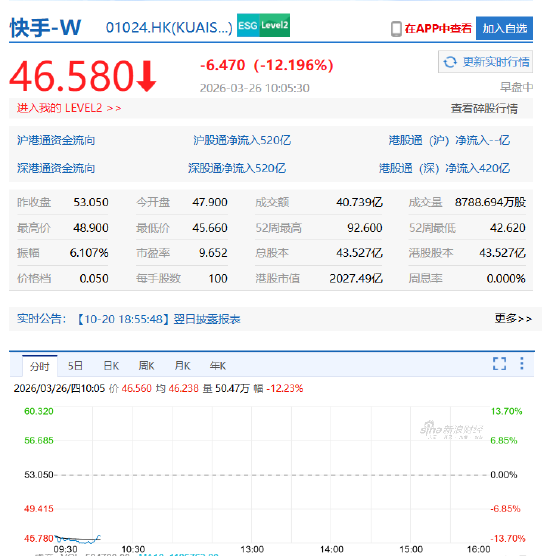Switch to the 周K chart tab
This screenshot has height=556, width=550.
click(x=146, y=366)
